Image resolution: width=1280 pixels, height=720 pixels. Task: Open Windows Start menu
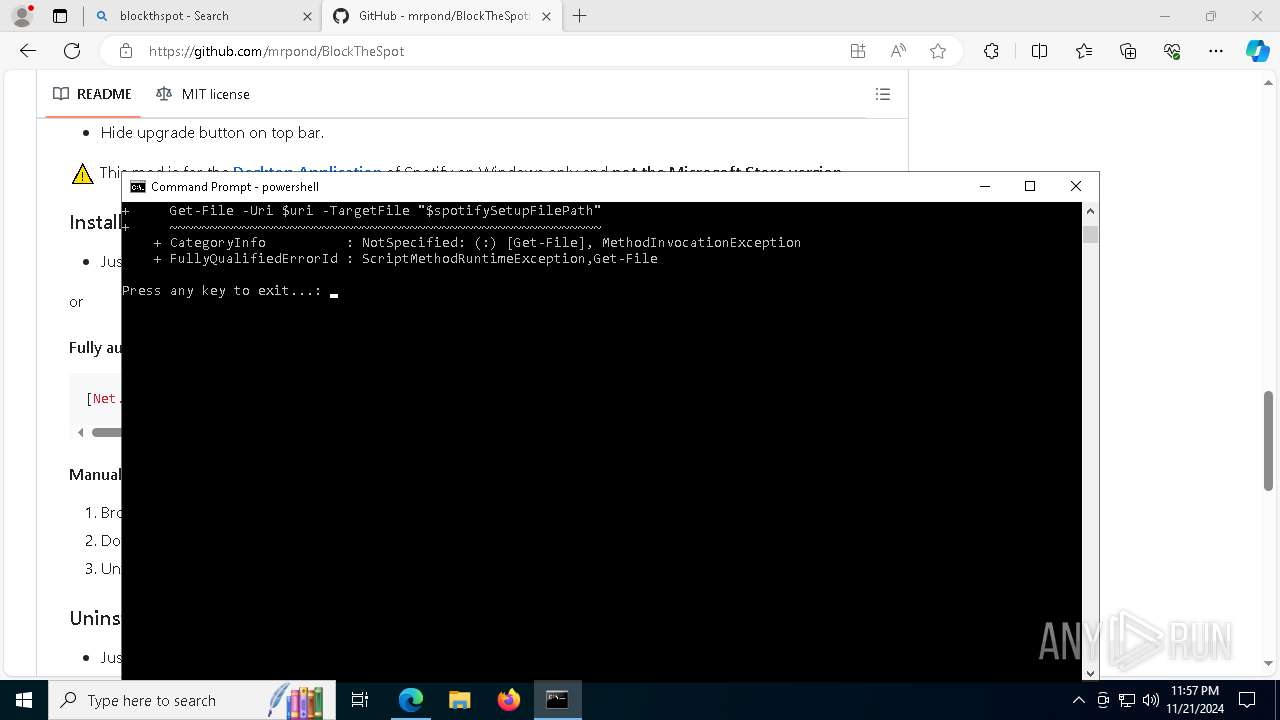pos(24,700)
